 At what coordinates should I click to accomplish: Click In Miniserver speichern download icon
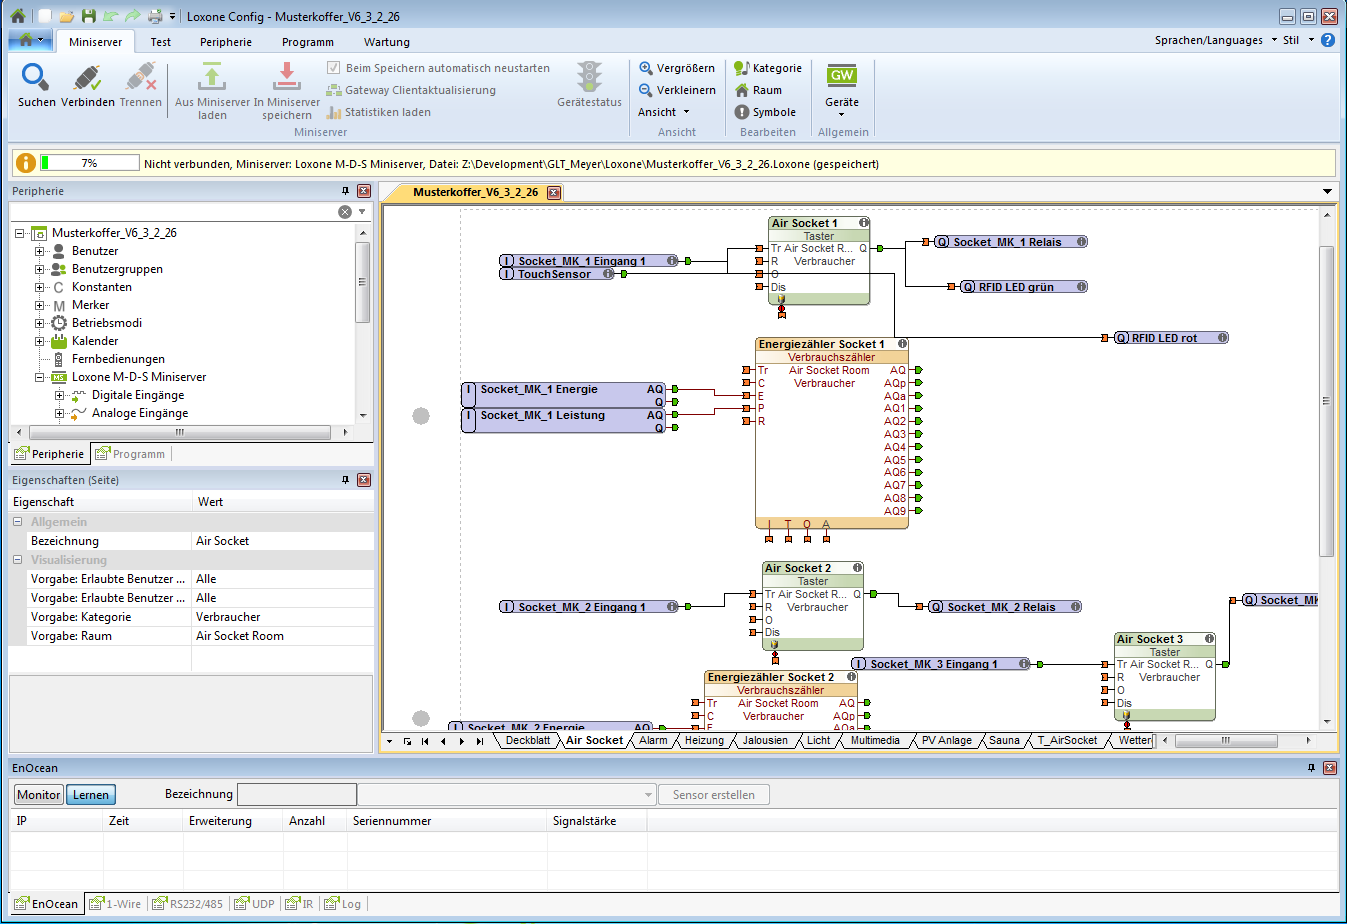click(287, 77)
